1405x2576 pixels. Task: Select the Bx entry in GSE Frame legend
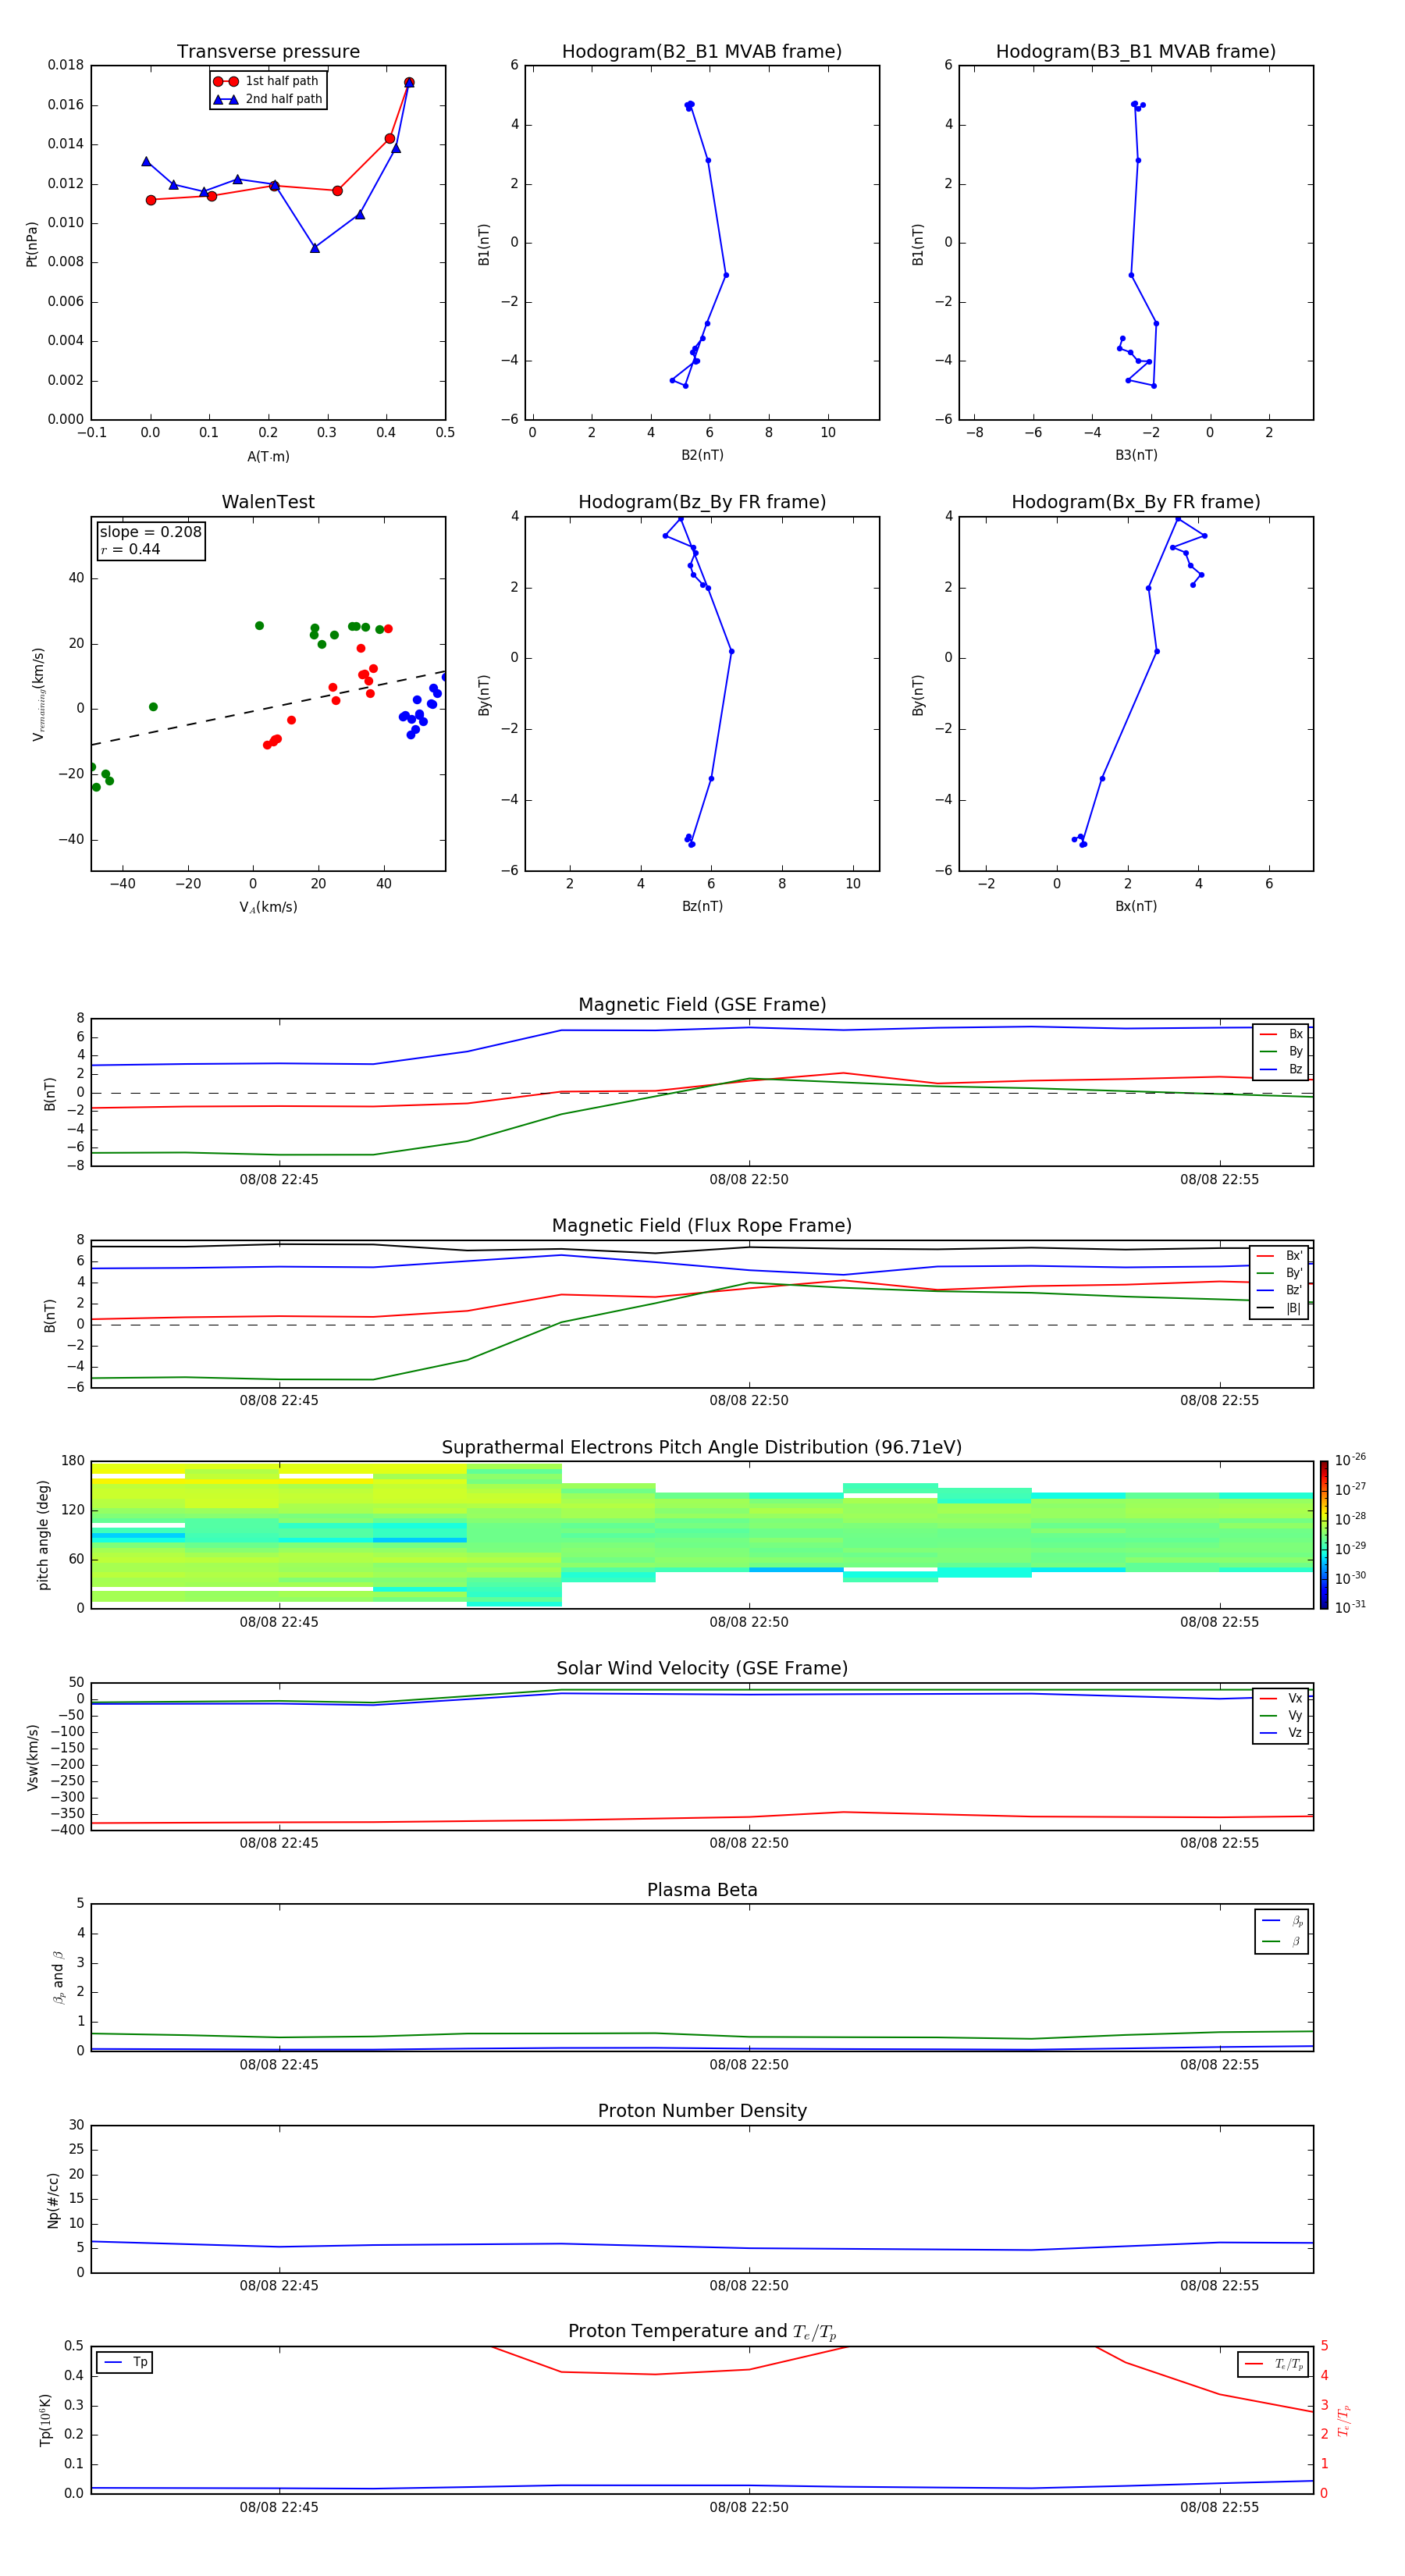pos(1281,1034)
